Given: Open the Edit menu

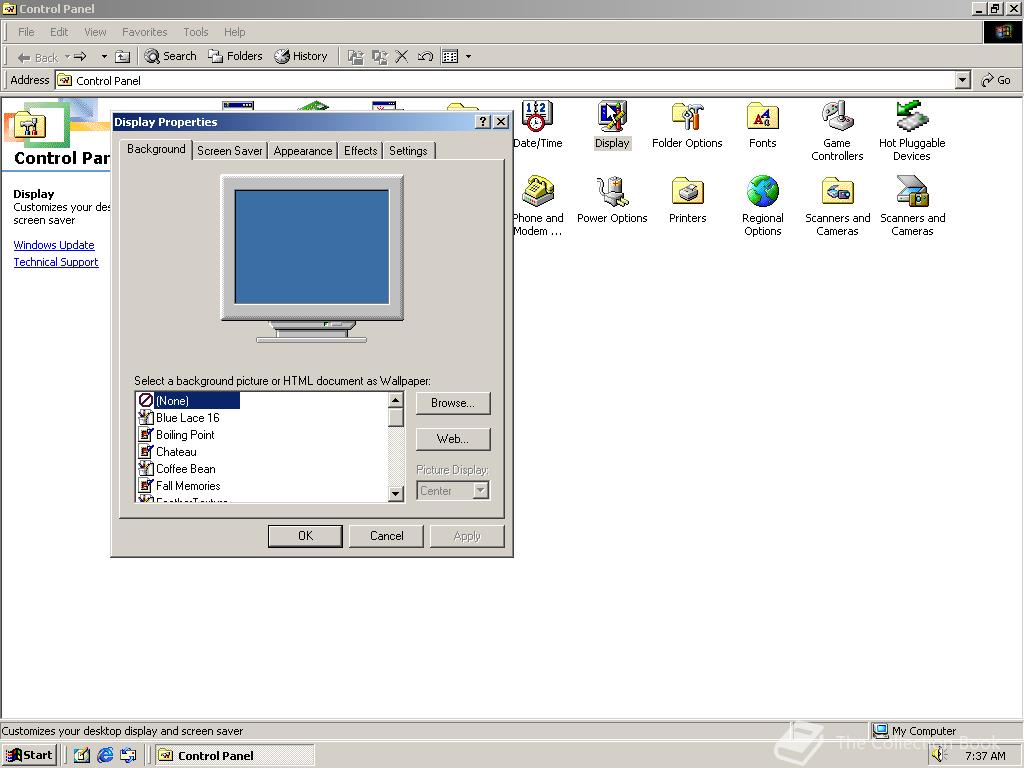Looking at the screenshot, I should [x=59, y=32].
